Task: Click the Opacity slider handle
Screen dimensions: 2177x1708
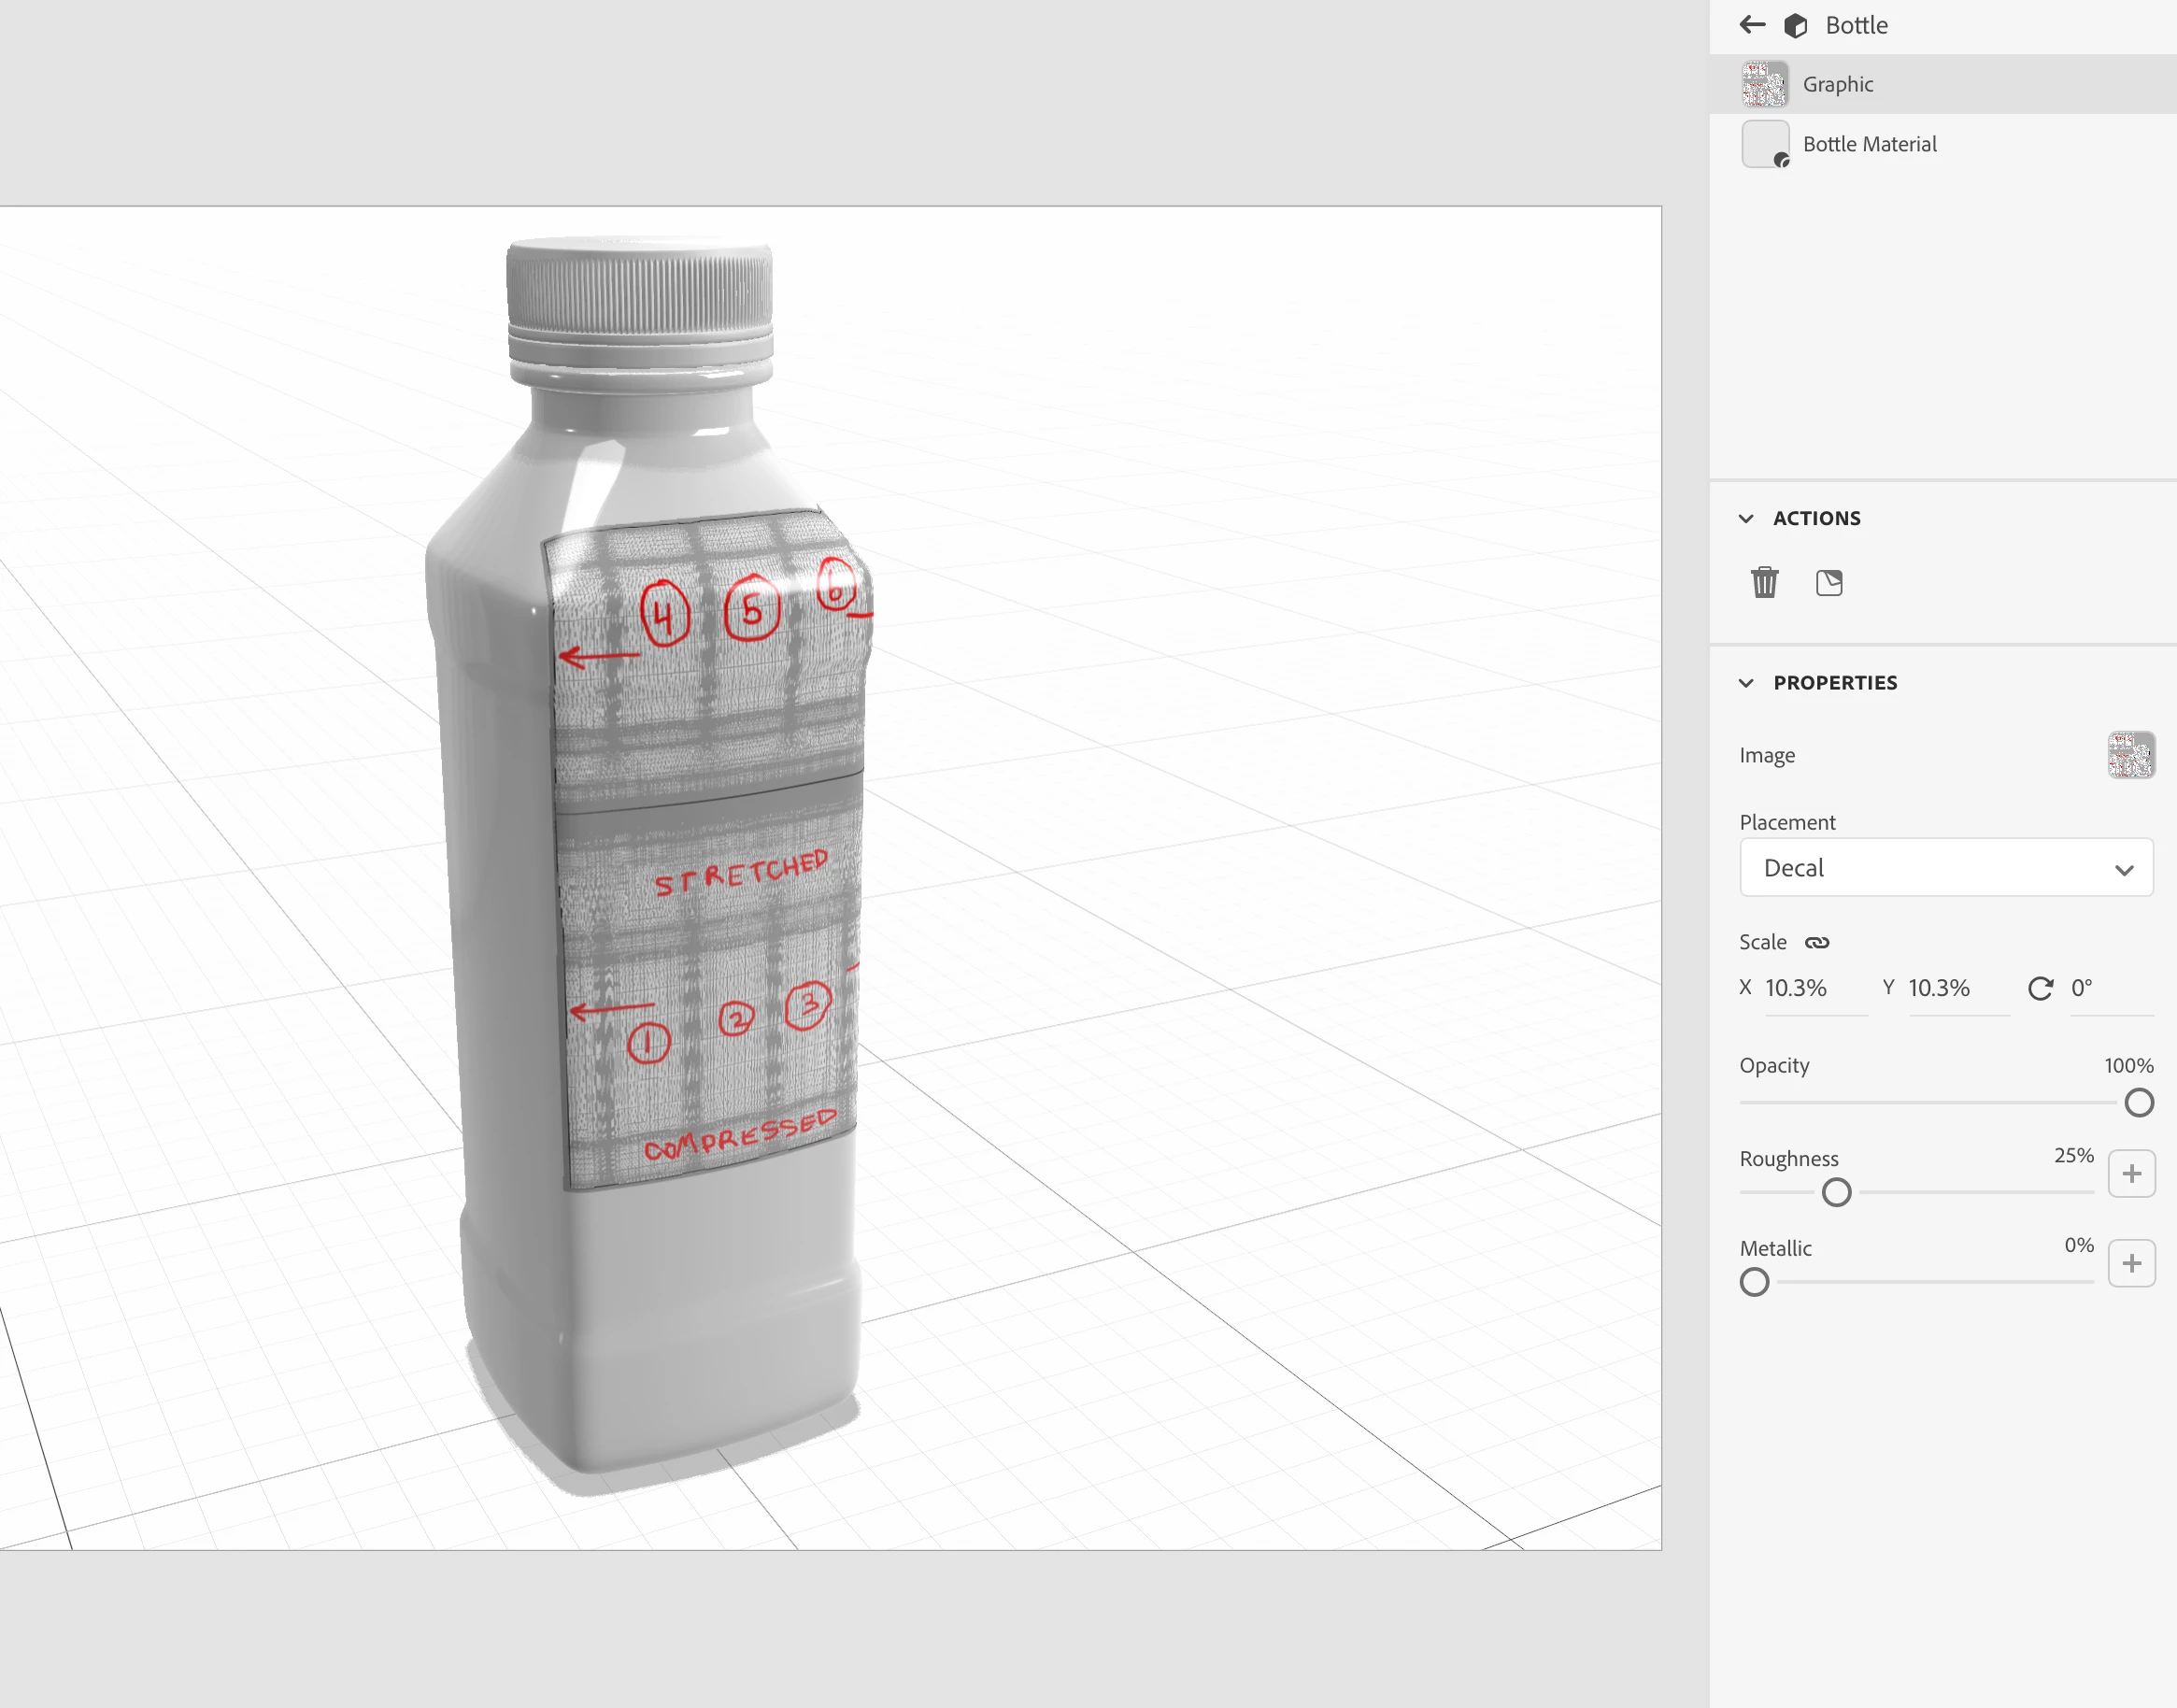Action: point(2139,1103)
